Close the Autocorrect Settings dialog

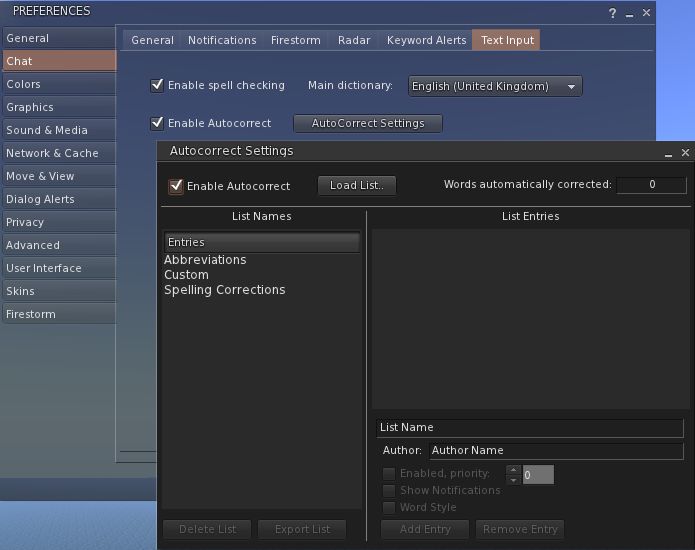[x=685, y=153]
